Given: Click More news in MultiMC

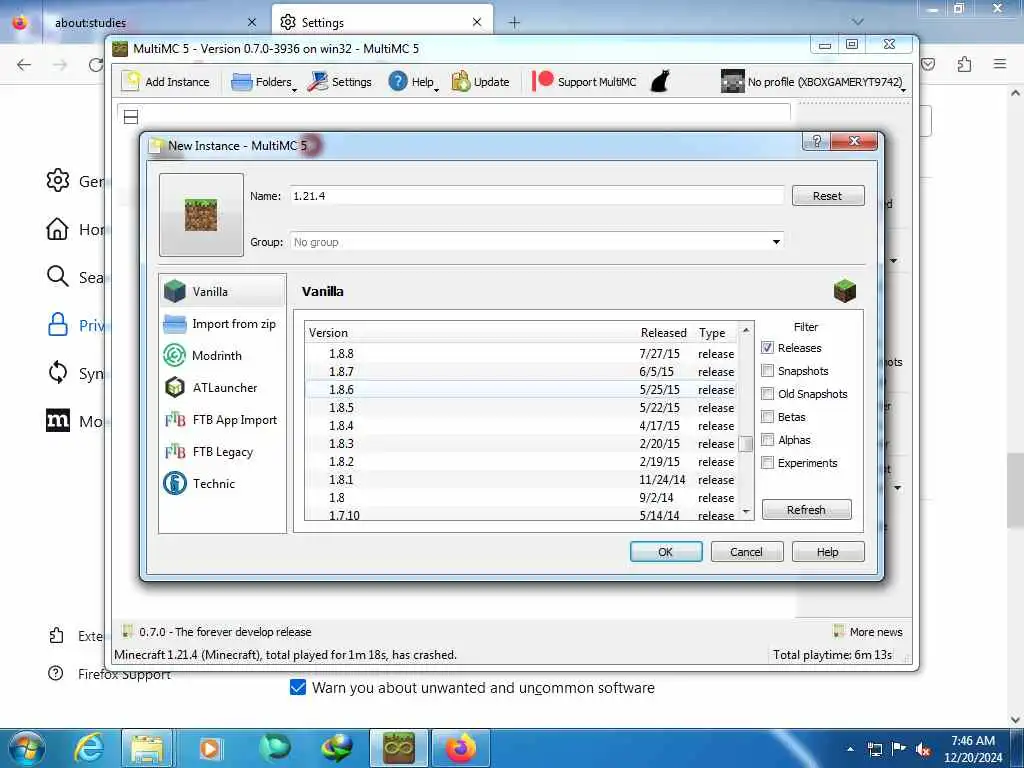Looking at the screenshot, I should click(x=869, y=632).
